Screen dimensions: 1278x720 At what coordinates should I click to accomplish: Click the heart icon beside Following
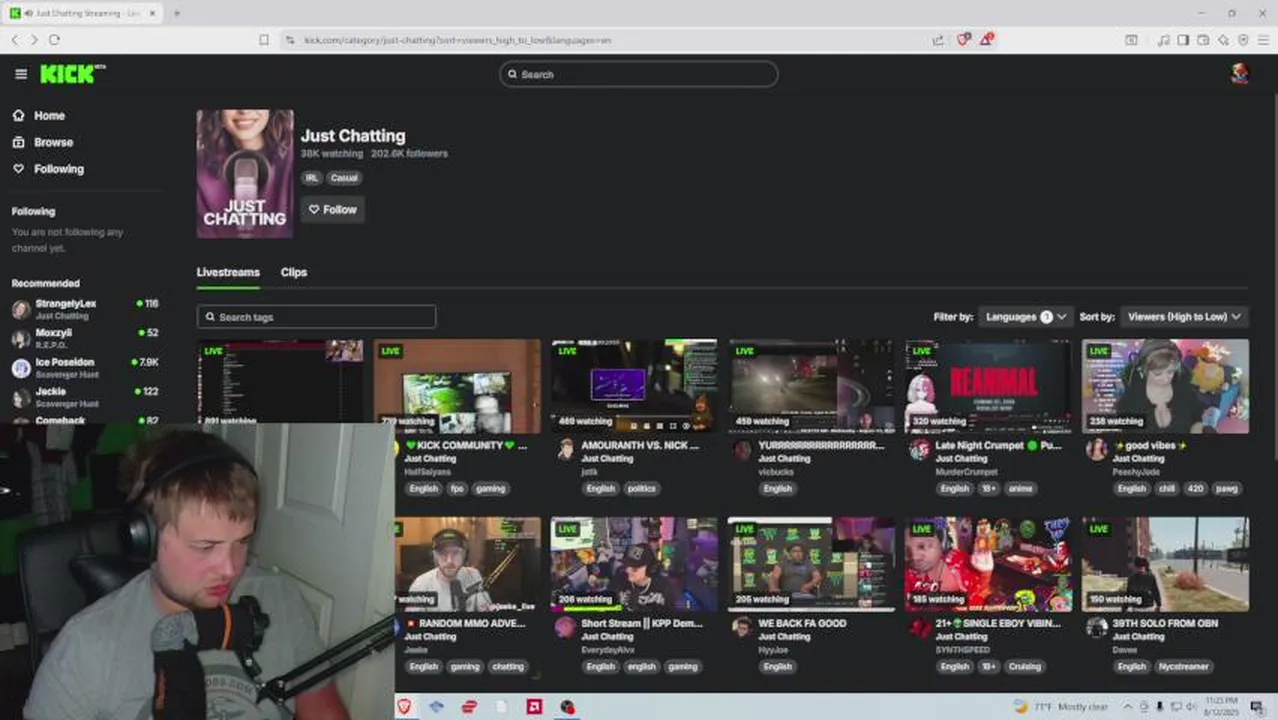coord(18,169)
